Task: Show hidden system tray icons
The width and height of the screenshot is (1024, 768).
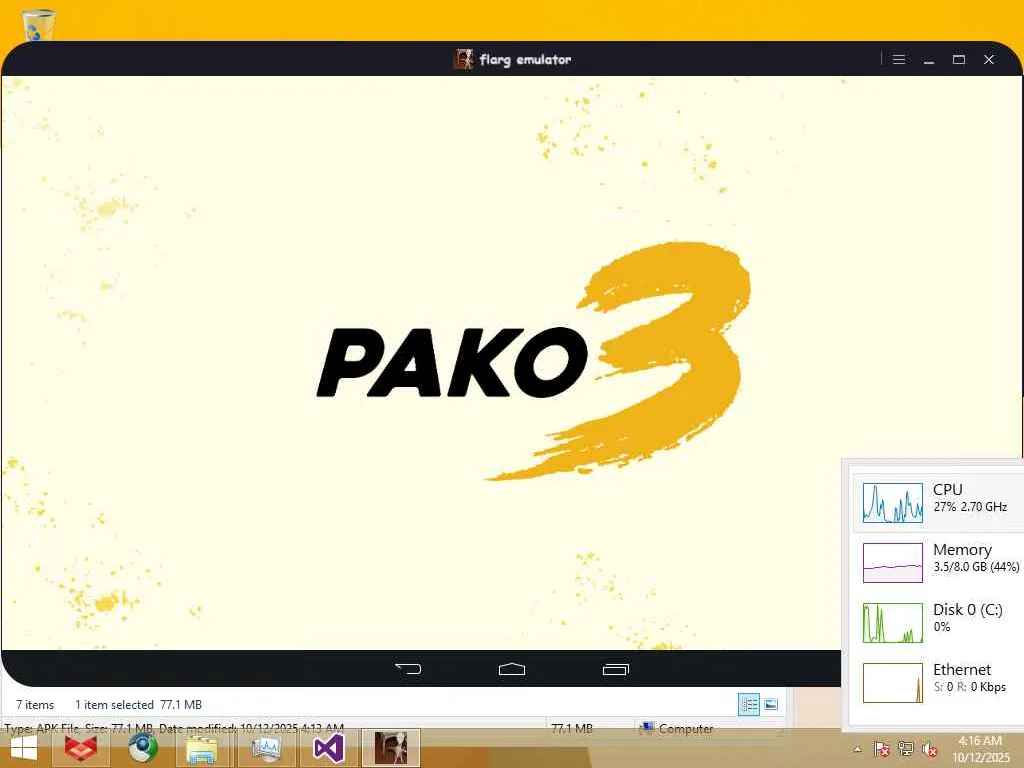Action: tap(857, 750)
